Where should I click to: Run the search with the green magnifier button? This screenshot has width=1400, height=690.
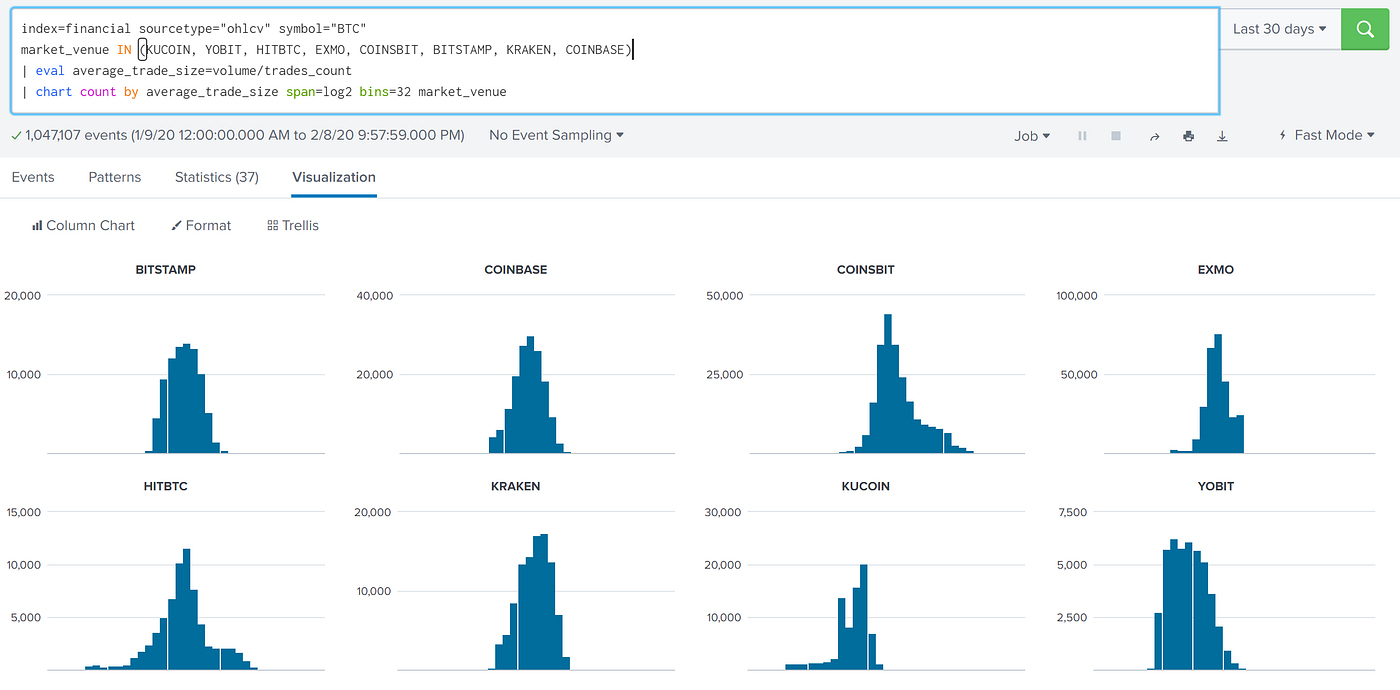(x=1365, y=29)
